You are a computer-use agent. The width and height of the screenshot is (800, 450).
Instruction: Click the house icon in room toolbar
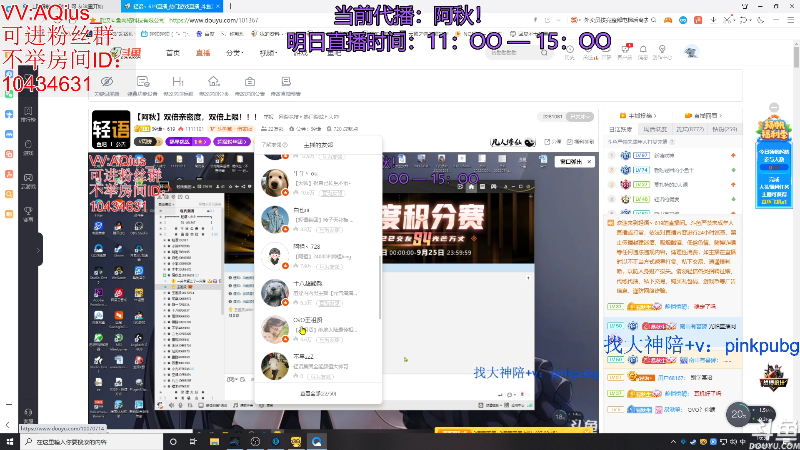coord(214,81)
